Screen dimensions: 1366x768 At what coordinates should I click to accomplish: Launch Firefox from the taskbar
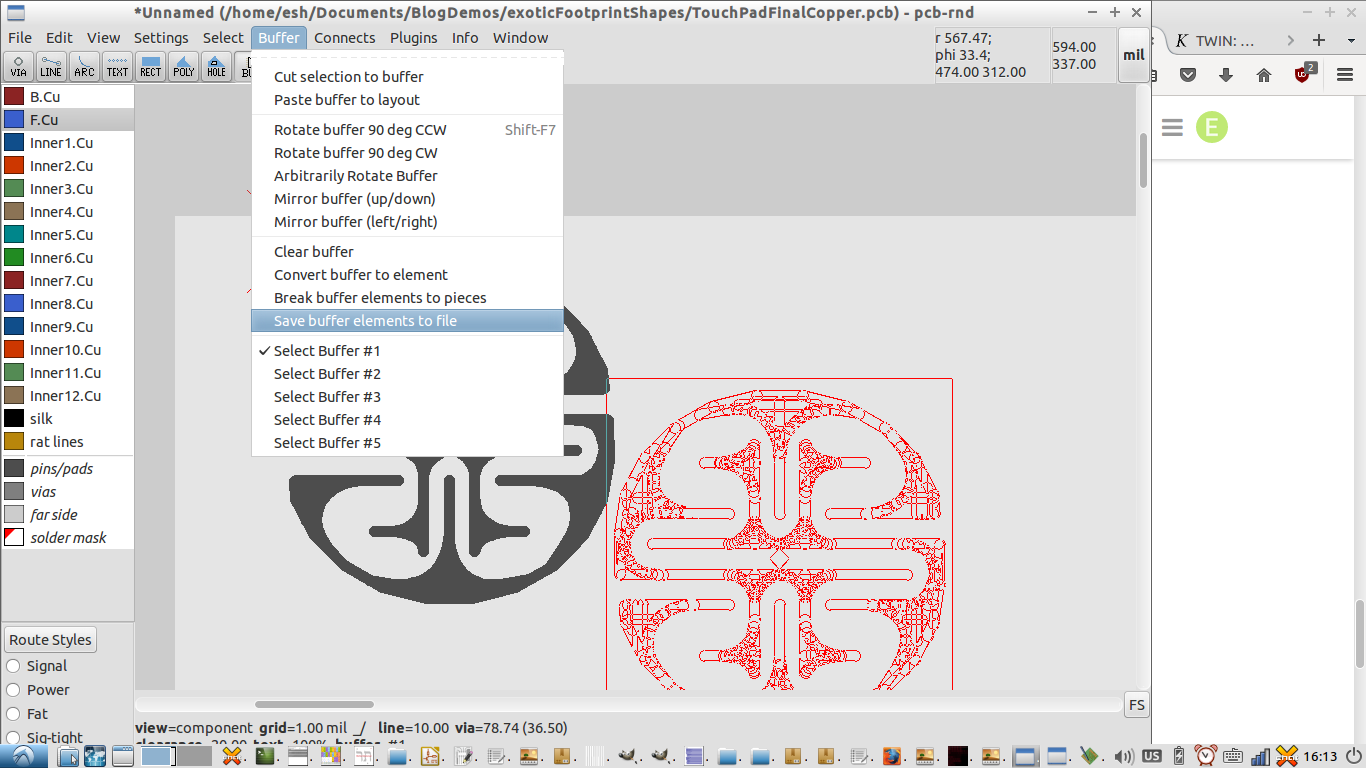tap(893, 757)
